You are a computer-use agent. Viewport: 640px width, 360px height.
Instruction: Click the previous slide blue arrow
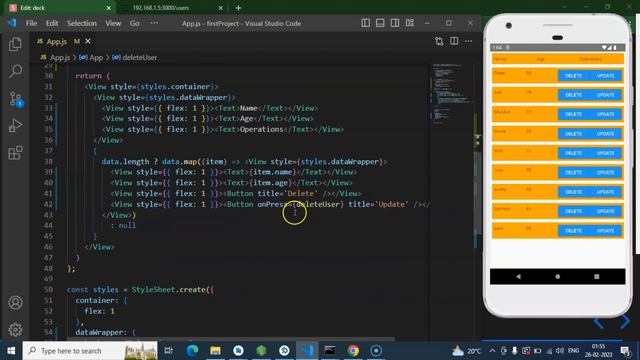[599, 322]
